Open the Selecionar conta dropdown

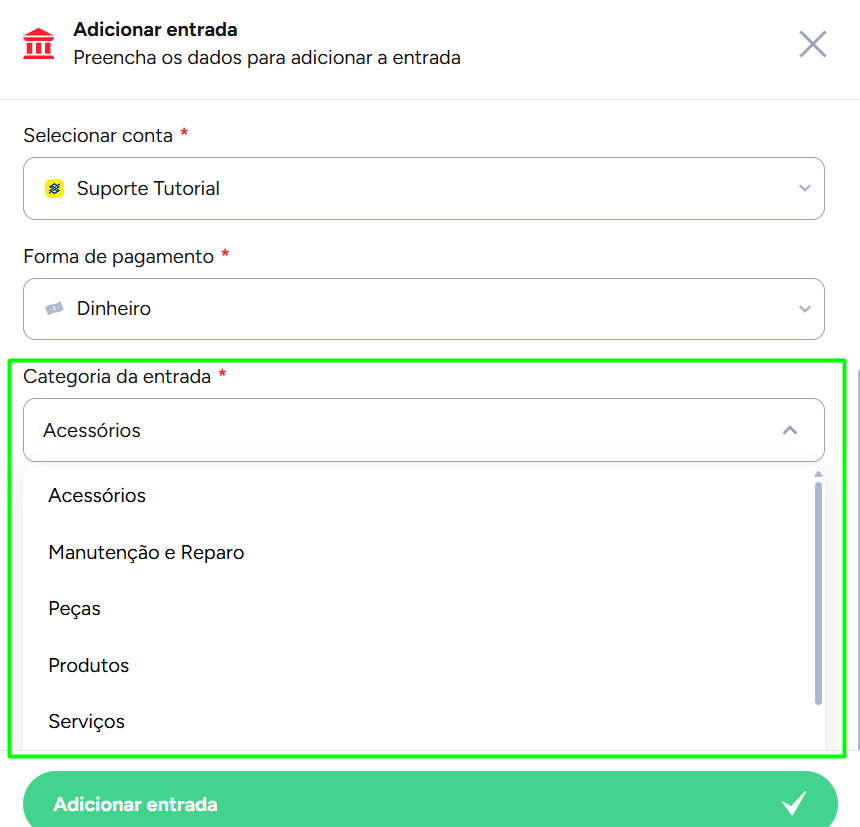tap(805, 188)
